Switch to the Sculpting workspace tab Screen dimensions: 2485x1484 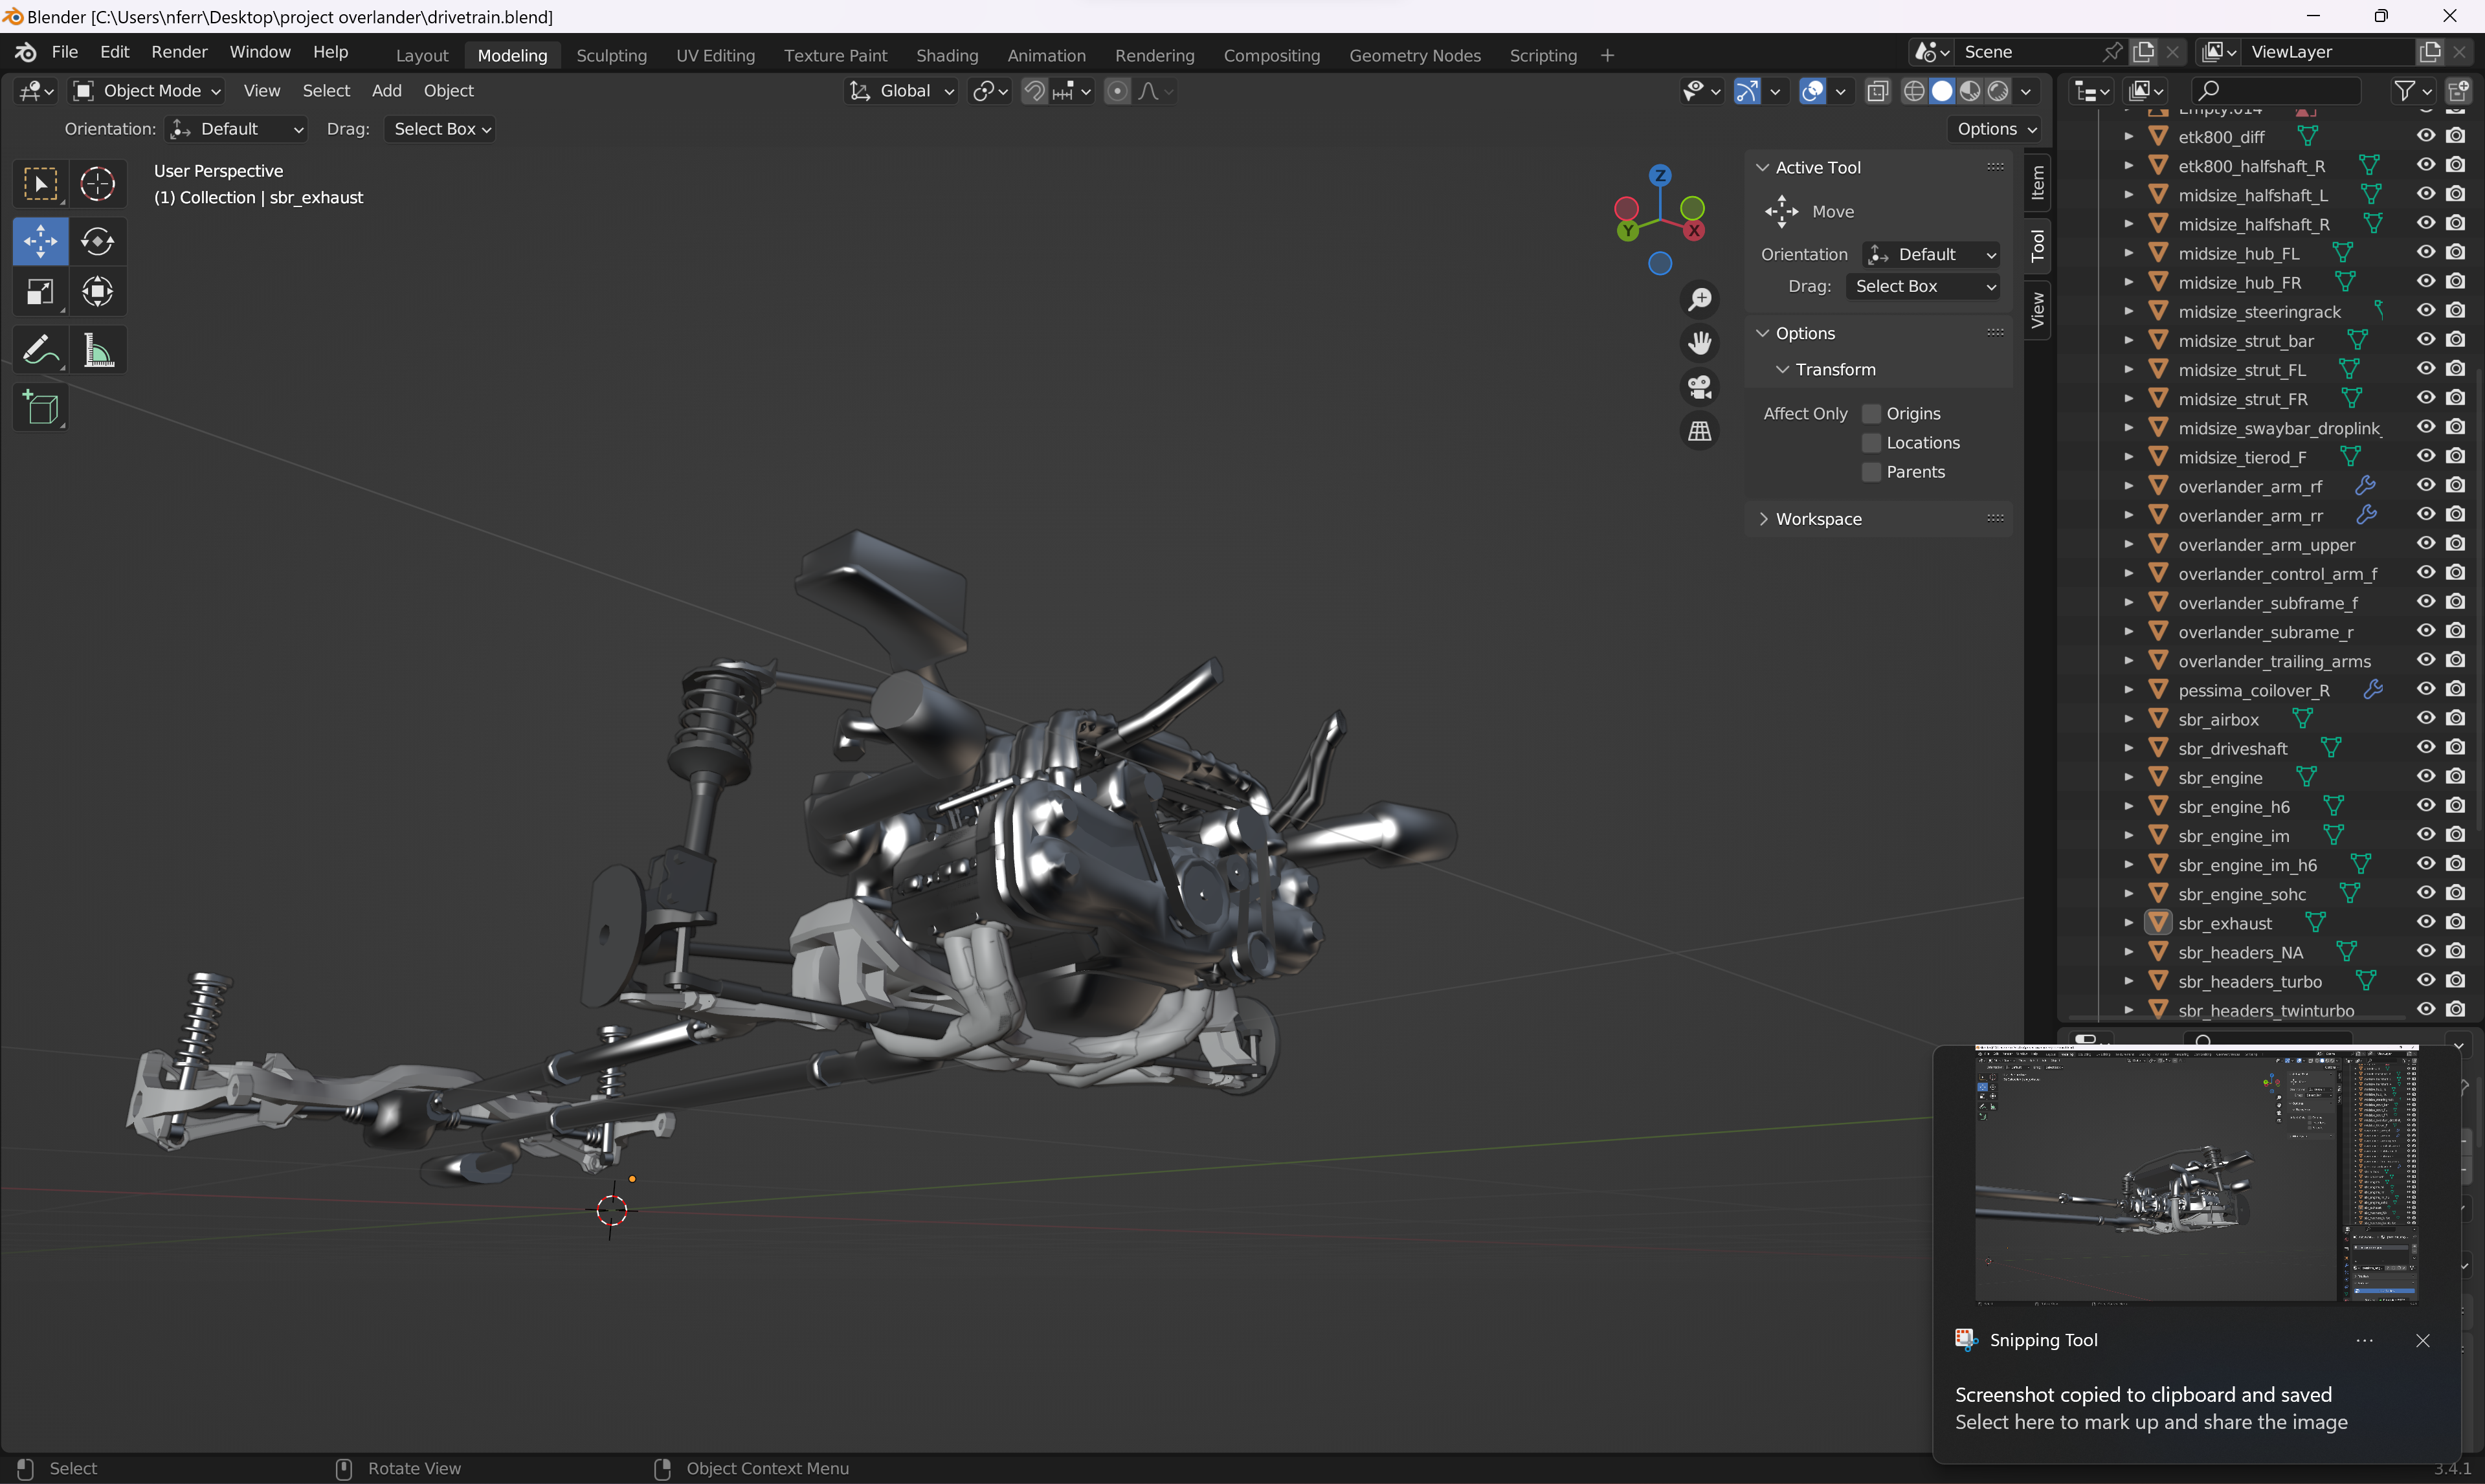pyautogui.click(x=611, y=55)
